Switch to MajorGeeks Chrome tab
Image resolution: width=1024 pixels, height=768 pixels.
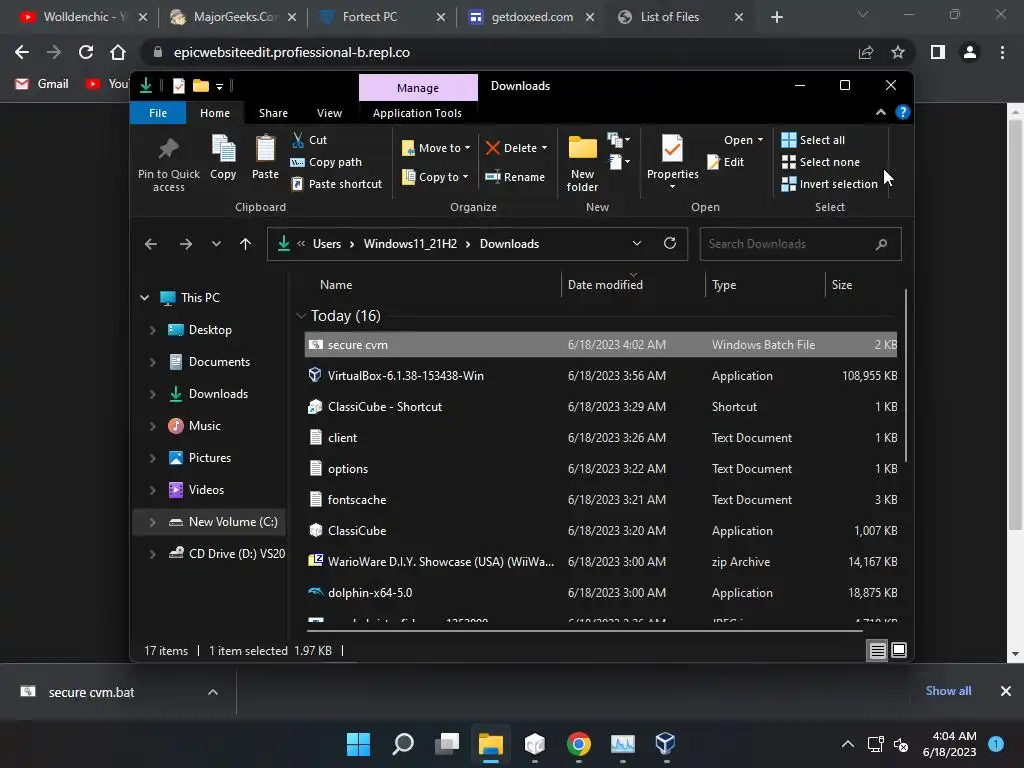click(x=233, y=17)
